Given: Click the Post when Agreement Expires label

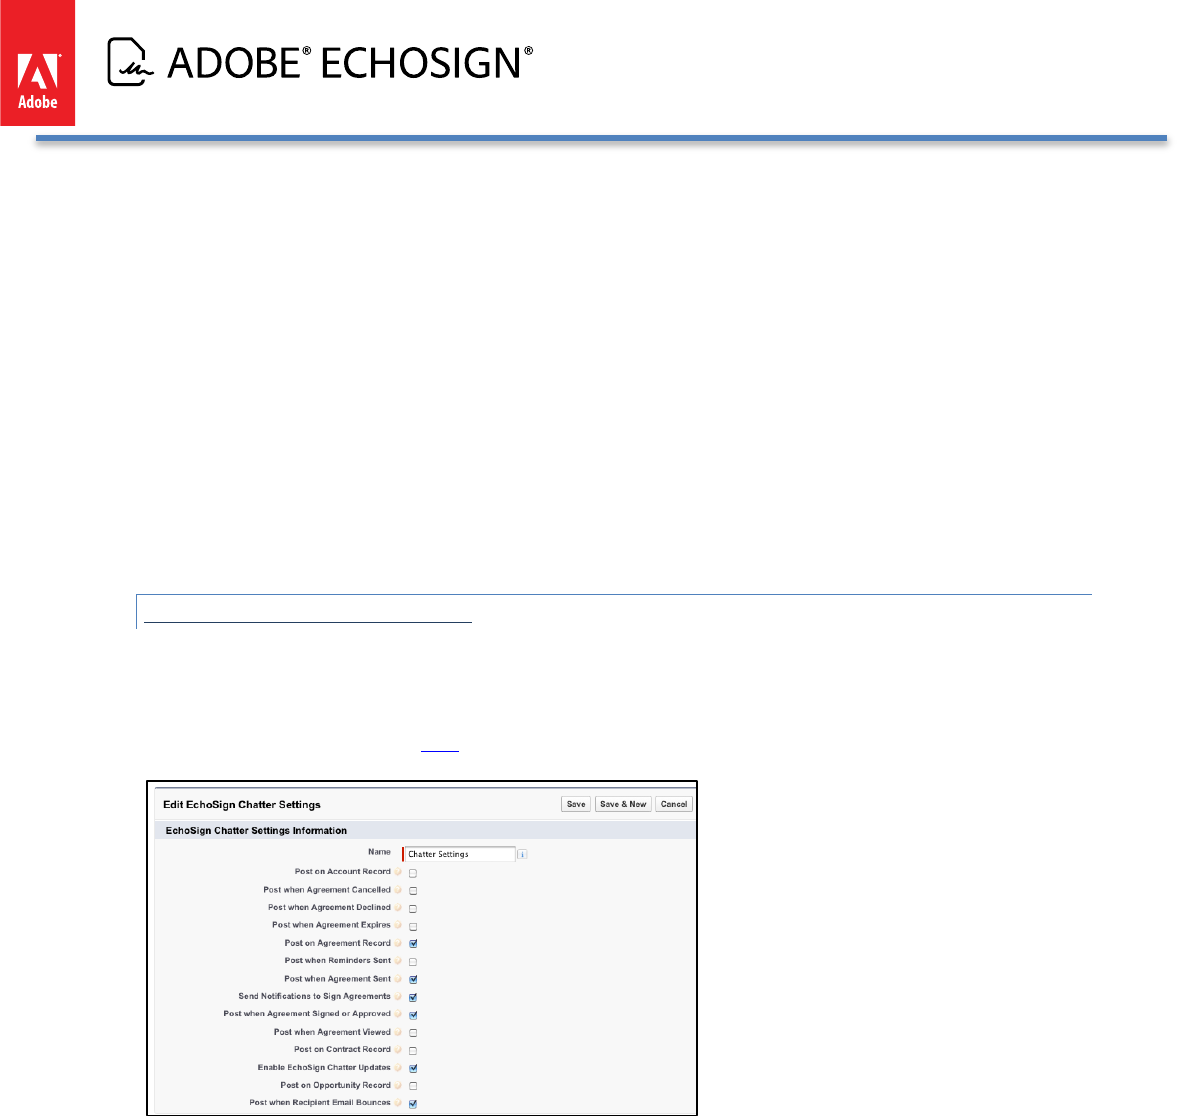Looking at the screenshot, I should [331, 925].
